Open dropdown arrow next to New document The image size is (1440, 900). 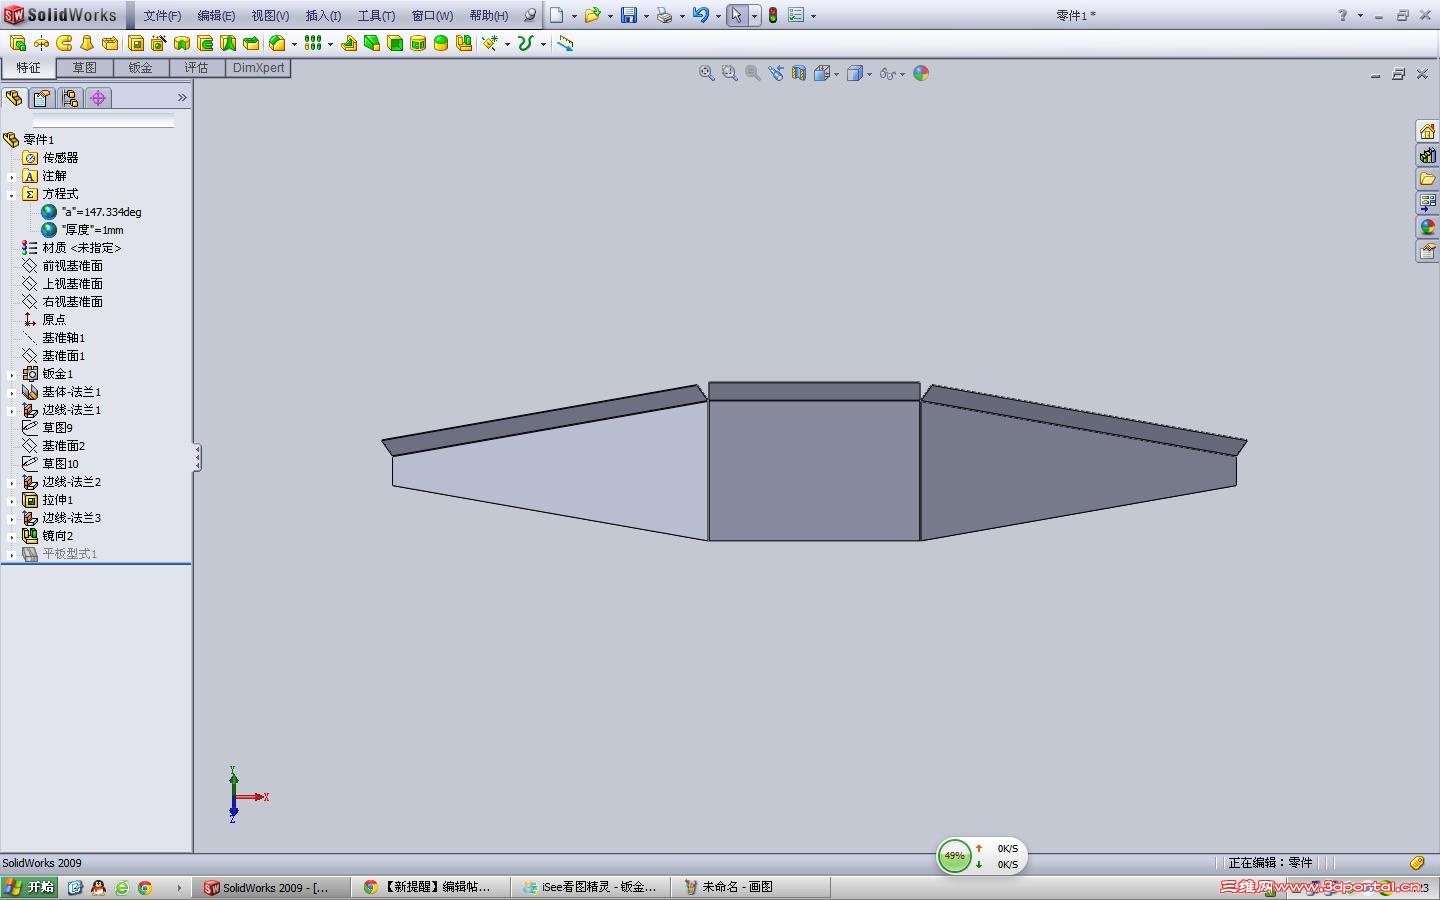574,16
